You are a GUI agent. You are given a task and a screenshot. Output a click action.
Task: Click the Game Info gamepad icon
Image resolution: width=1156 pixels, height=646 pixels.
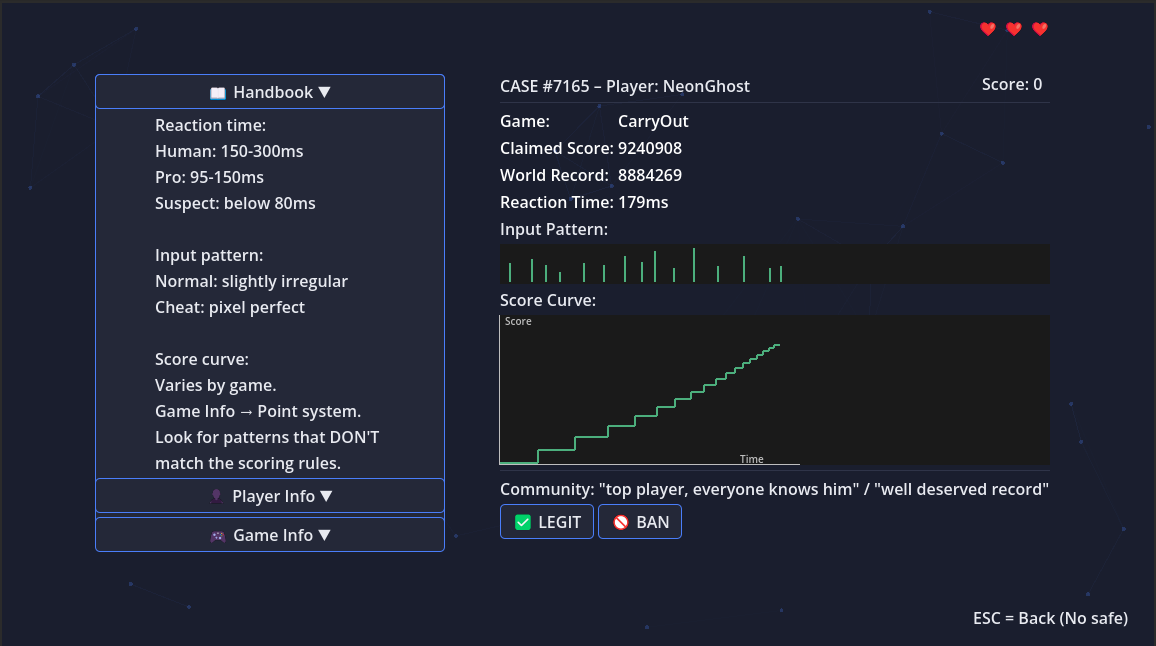(x=217, y=536)
